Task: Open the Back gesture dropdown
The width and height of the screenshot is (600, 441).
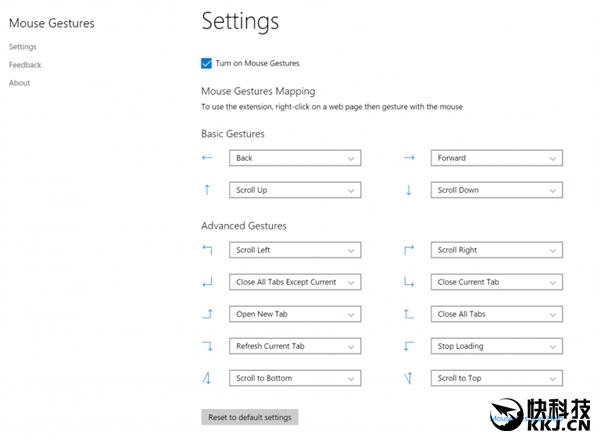Action: 295,158
